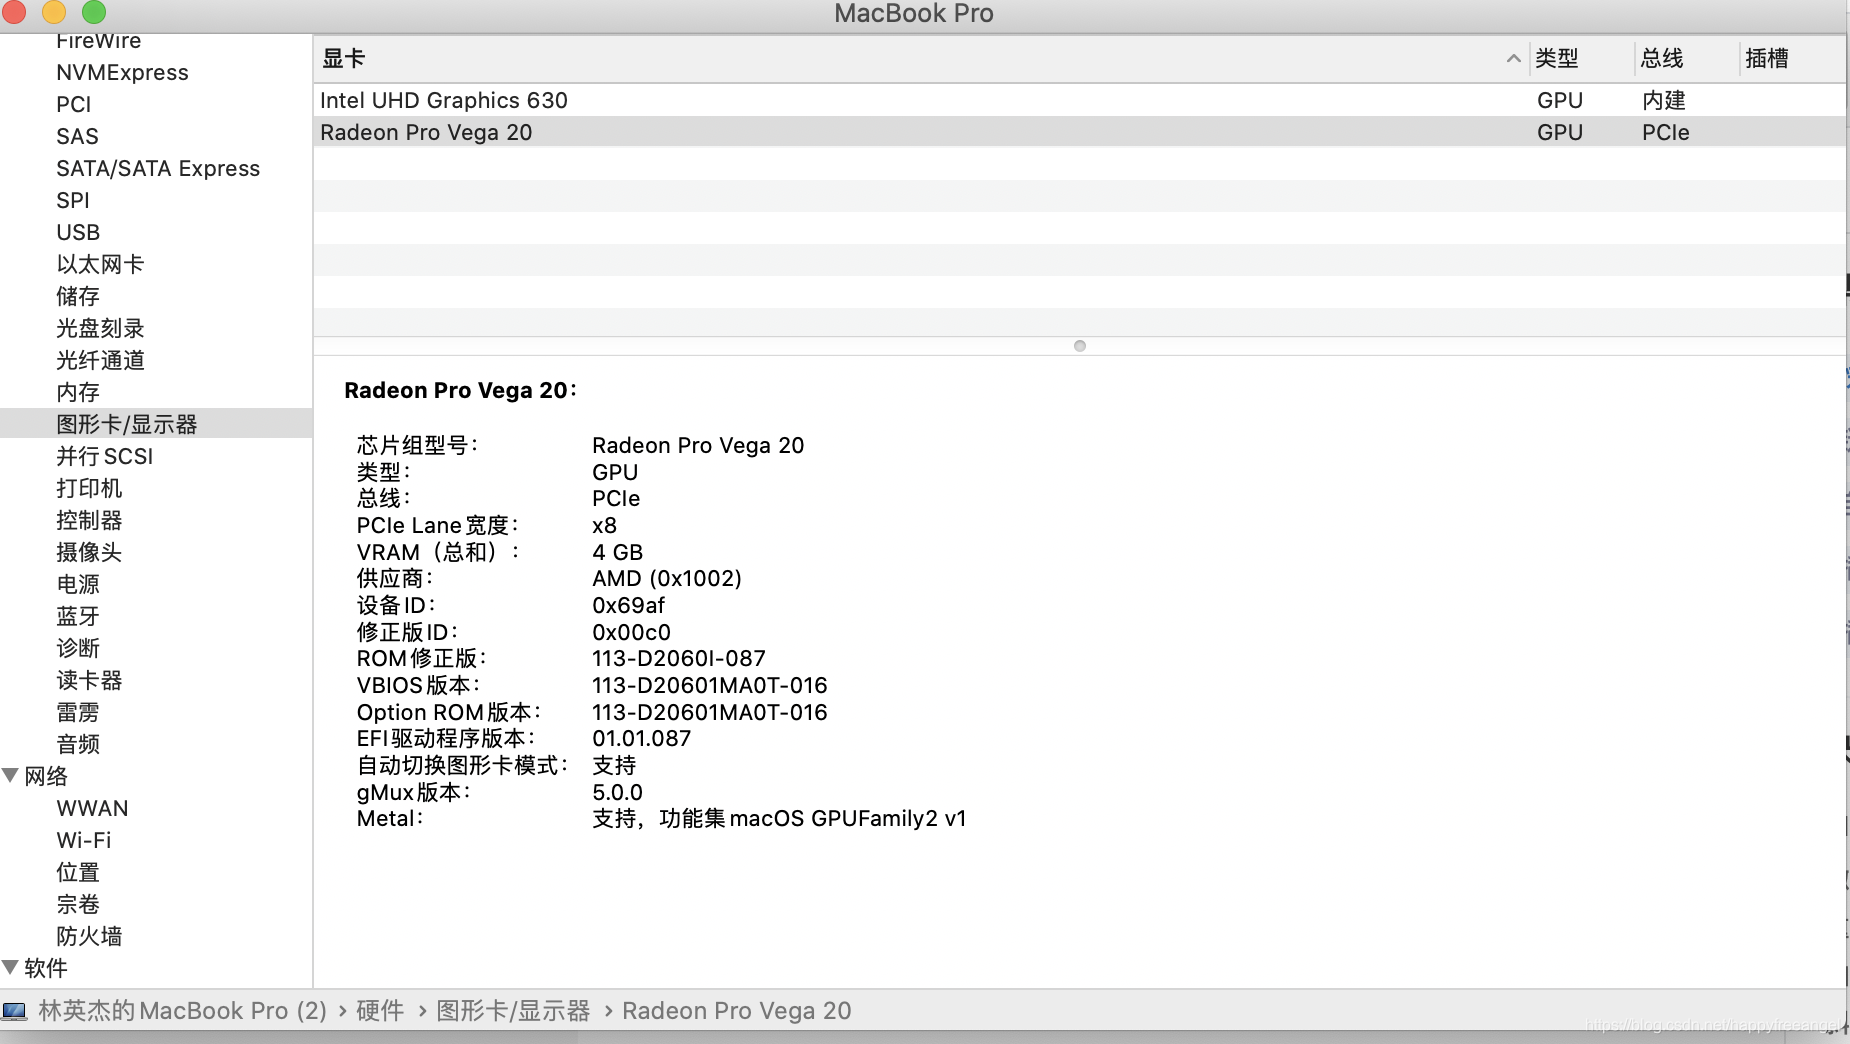Image resolution: width=1850 pixels, height=1044 pixels.
Task: Click the PCIe bus cell in Radeon row
Action: tap(1665, 132)
